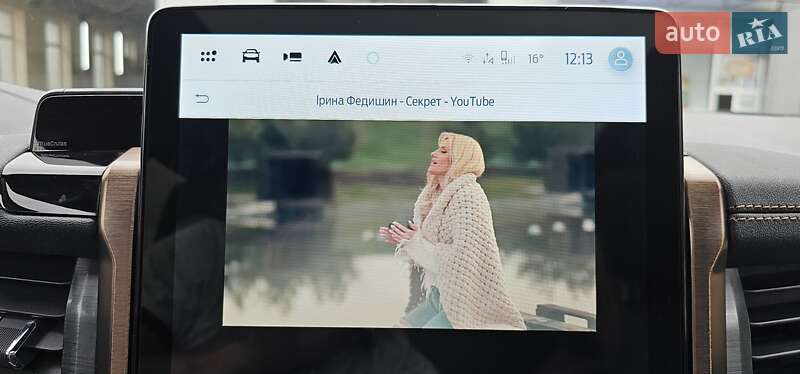The height and width of the screenshot is (374, 800).
Task: Click the blue RIA logo badge
Action: (x=760, y=33)
